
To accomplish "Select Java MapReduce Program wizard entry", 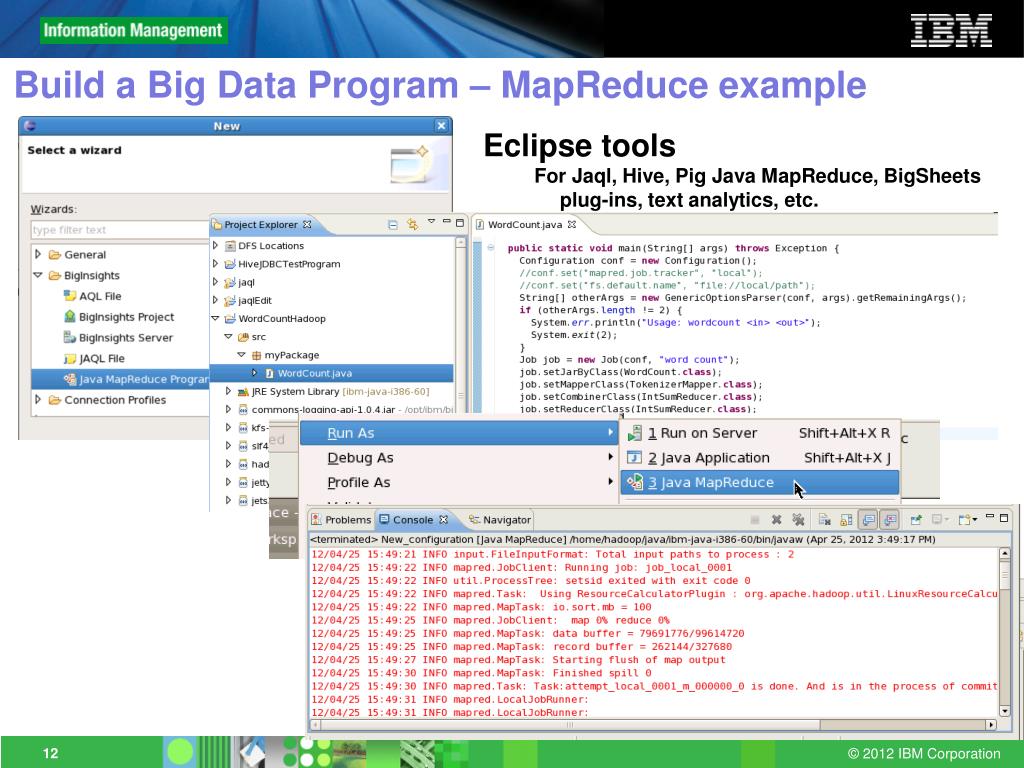I will pos(120,379).
